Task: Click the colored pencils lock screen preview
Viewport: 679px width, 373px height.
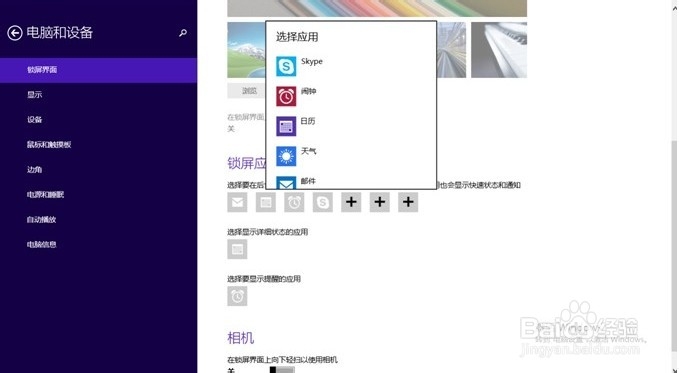Action: 377,8
